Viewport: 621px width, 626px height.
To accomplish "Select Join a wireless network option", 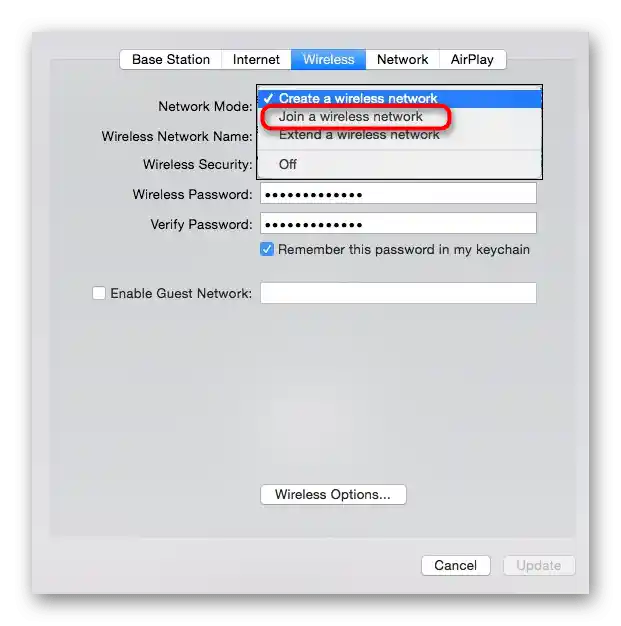I will point(399,117).
